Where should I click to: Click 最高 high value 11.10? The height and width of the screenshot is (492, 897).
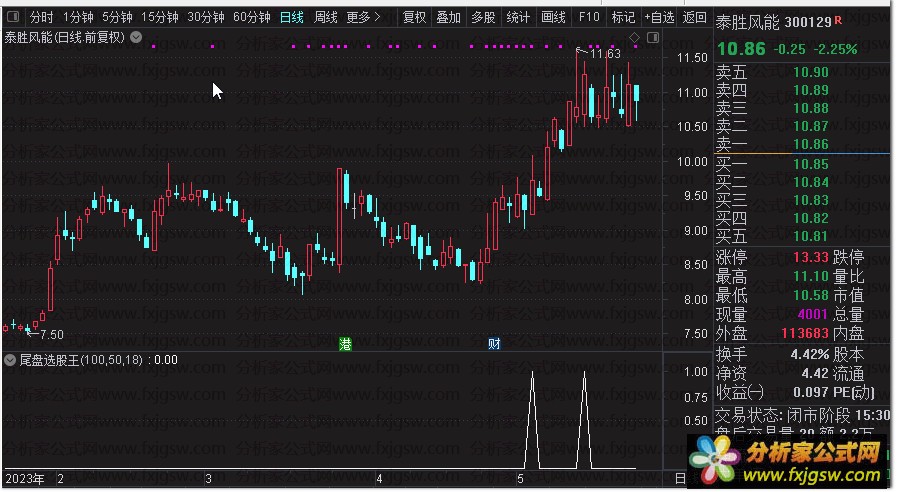coord(811,276)
